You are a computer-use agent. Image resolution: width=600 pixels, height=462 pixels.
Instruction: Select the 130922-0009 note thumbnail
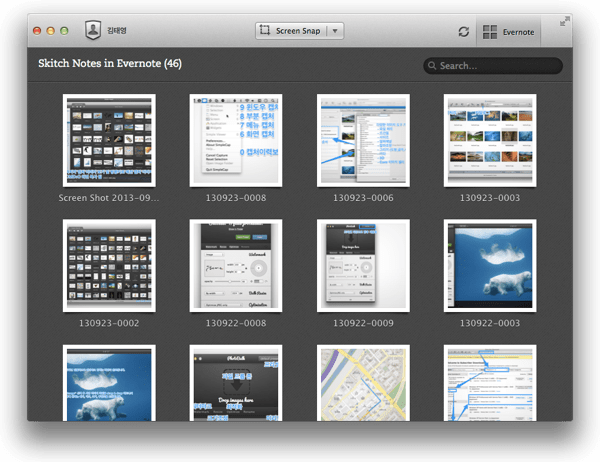362,265
